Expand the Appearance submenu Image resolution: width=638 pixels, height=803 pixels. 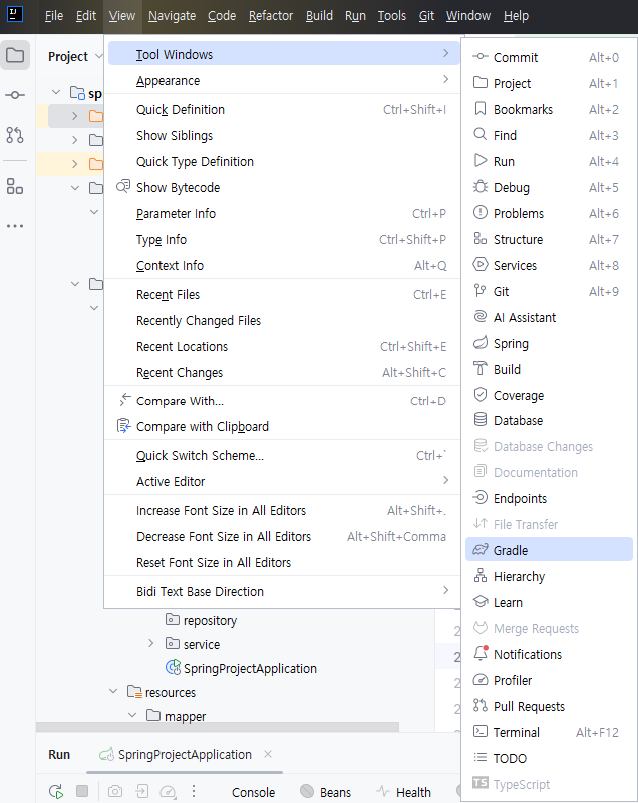tap(282, 80)
